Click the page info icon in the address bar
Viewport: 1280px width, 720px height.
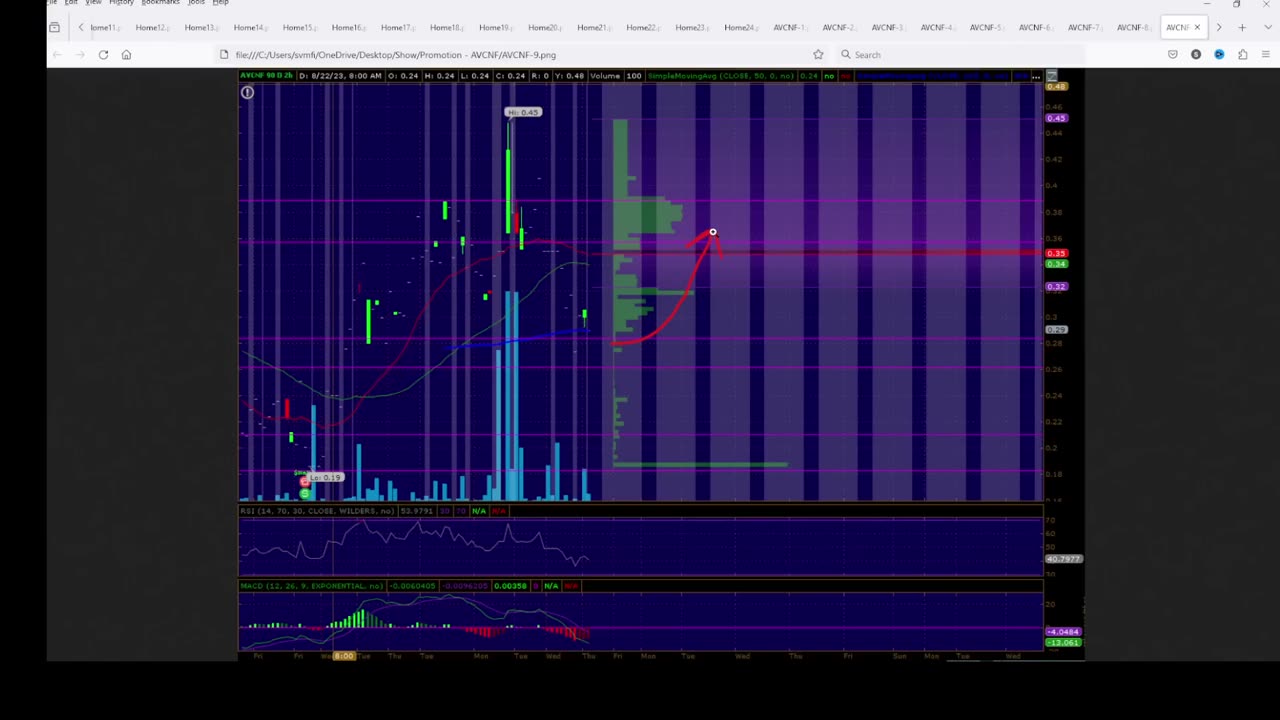click(224, 55)
